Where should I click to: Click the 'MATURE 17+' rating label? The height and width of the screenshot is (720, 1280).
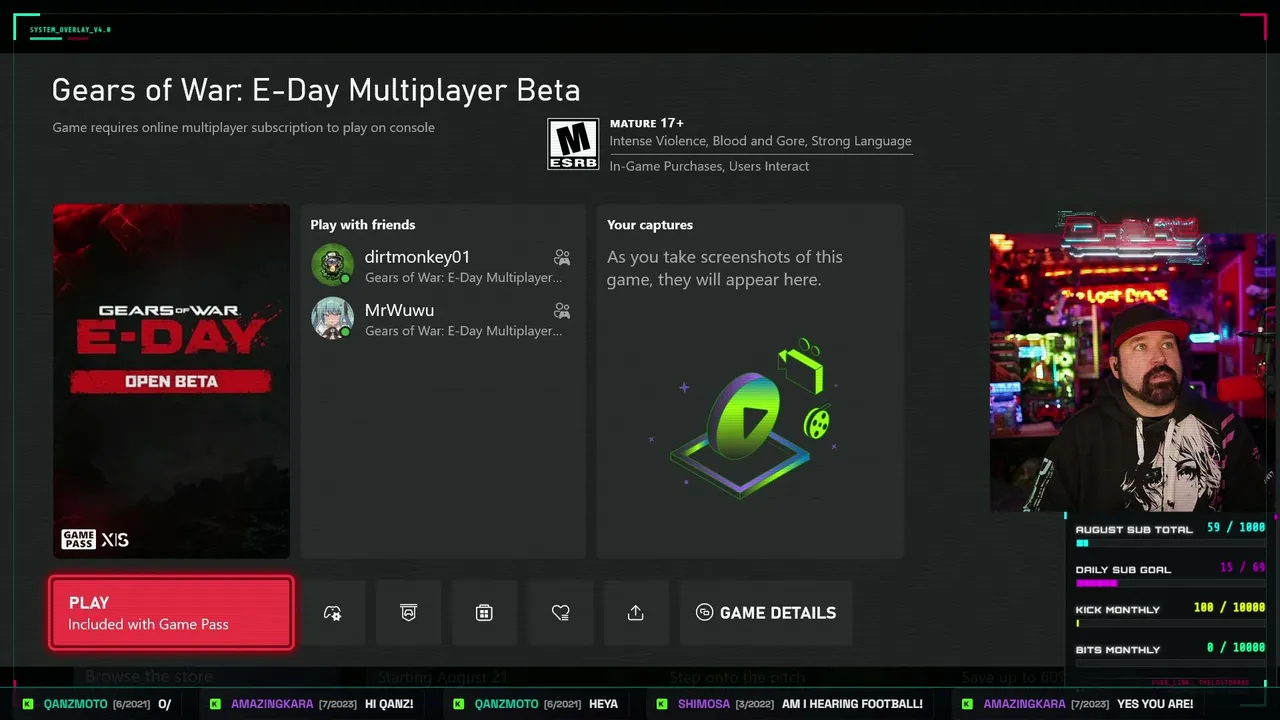pos(647,123)
